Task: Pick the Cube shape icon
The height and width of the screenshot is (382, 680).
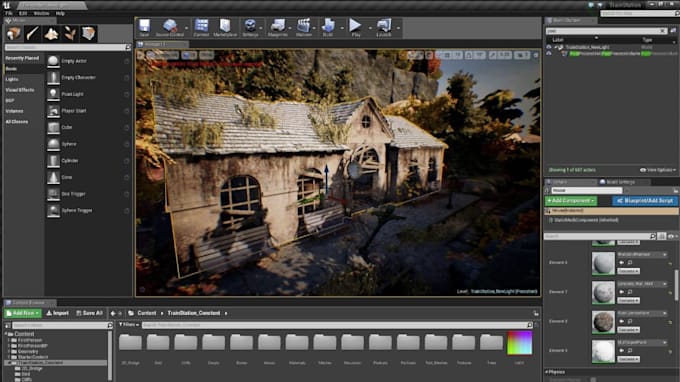Action: click(53, 127)
